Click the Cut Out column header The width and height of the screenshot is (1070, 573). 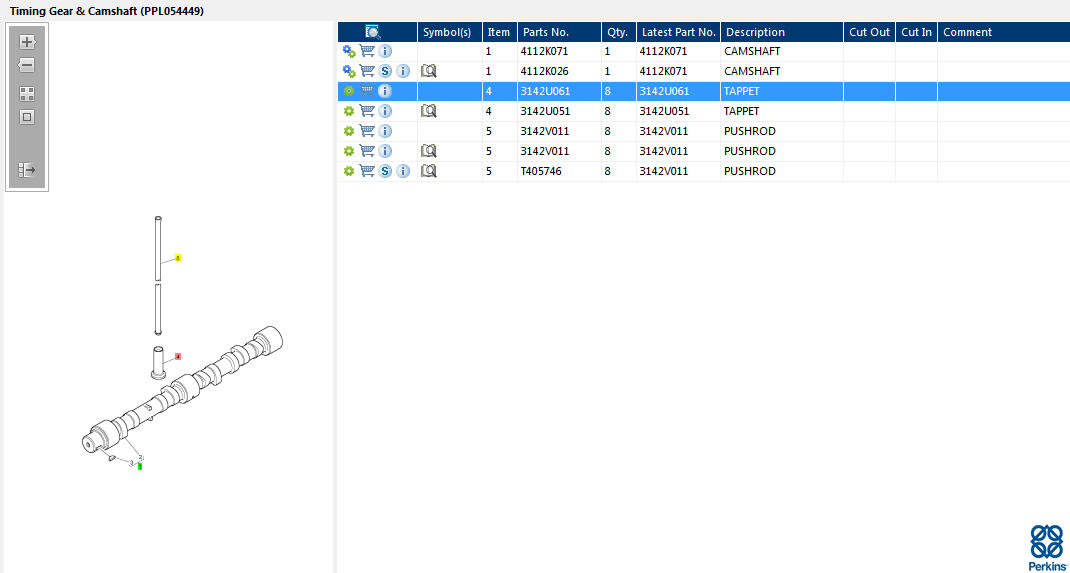(x=869, y=32)
